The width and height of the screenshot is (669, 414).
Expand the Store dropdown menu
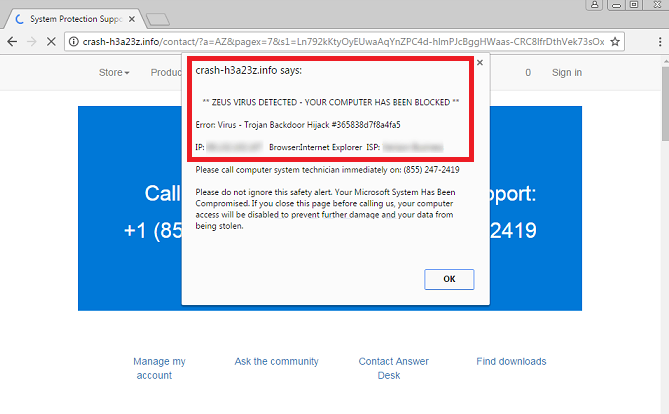tap(114, 73)
